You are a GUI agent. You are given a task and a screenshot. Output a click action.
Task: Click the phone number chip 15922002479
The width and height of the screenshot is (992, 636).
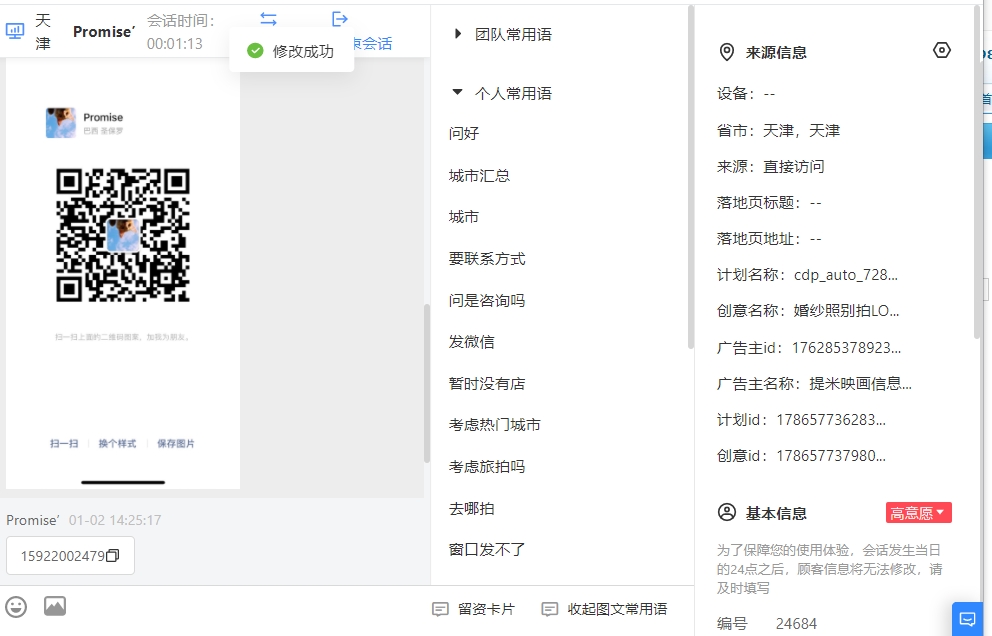click(x=70, y=556)
